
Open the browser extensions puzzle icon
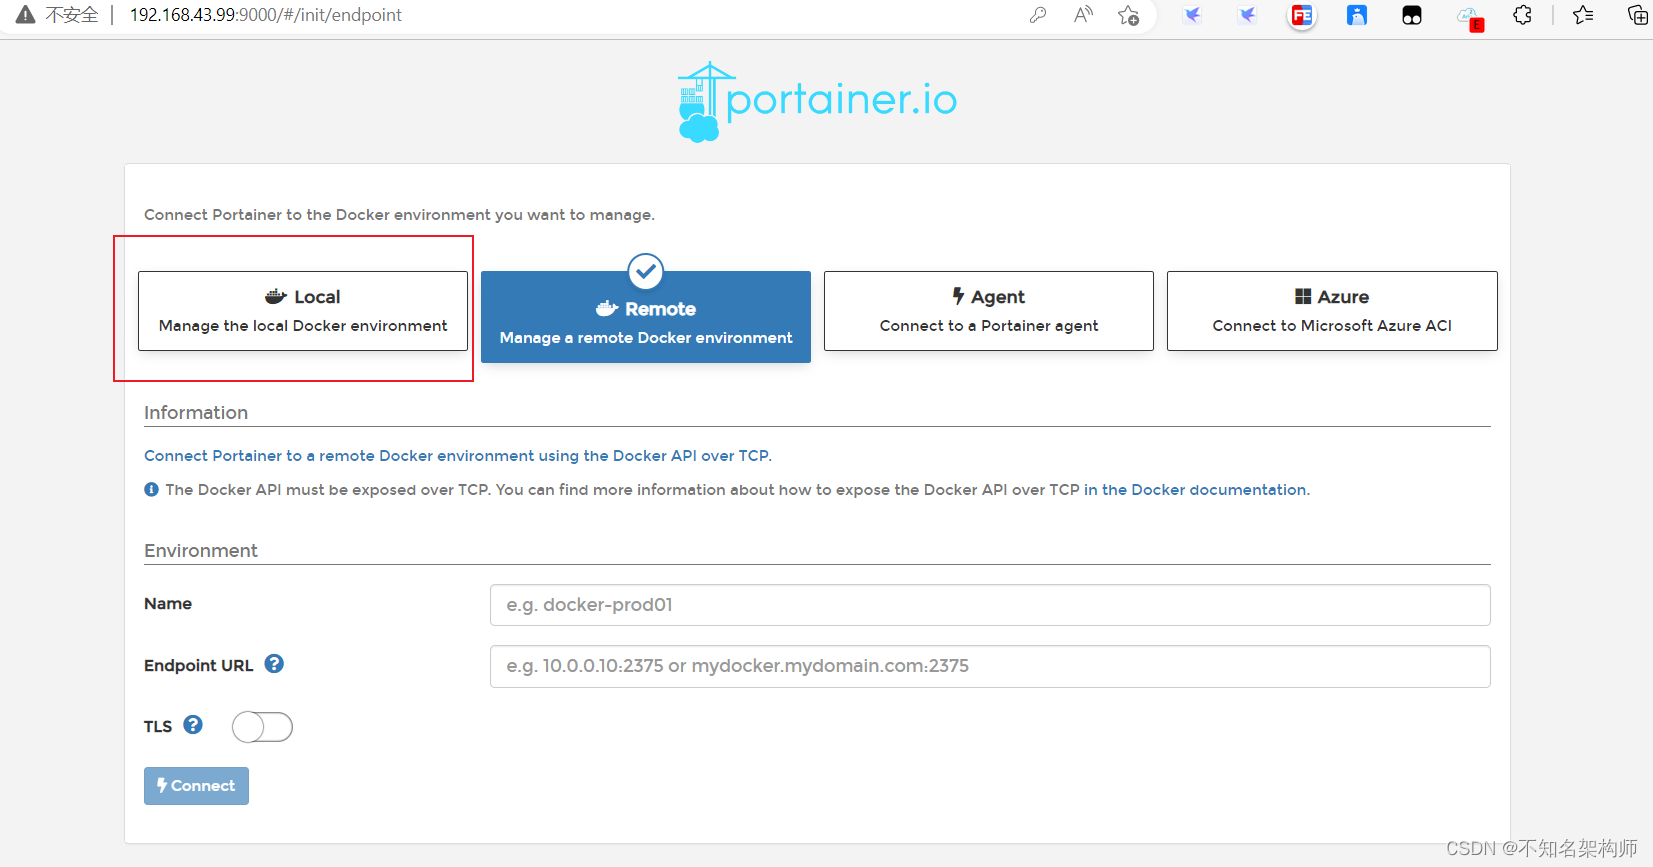[x=1523, y=15]
